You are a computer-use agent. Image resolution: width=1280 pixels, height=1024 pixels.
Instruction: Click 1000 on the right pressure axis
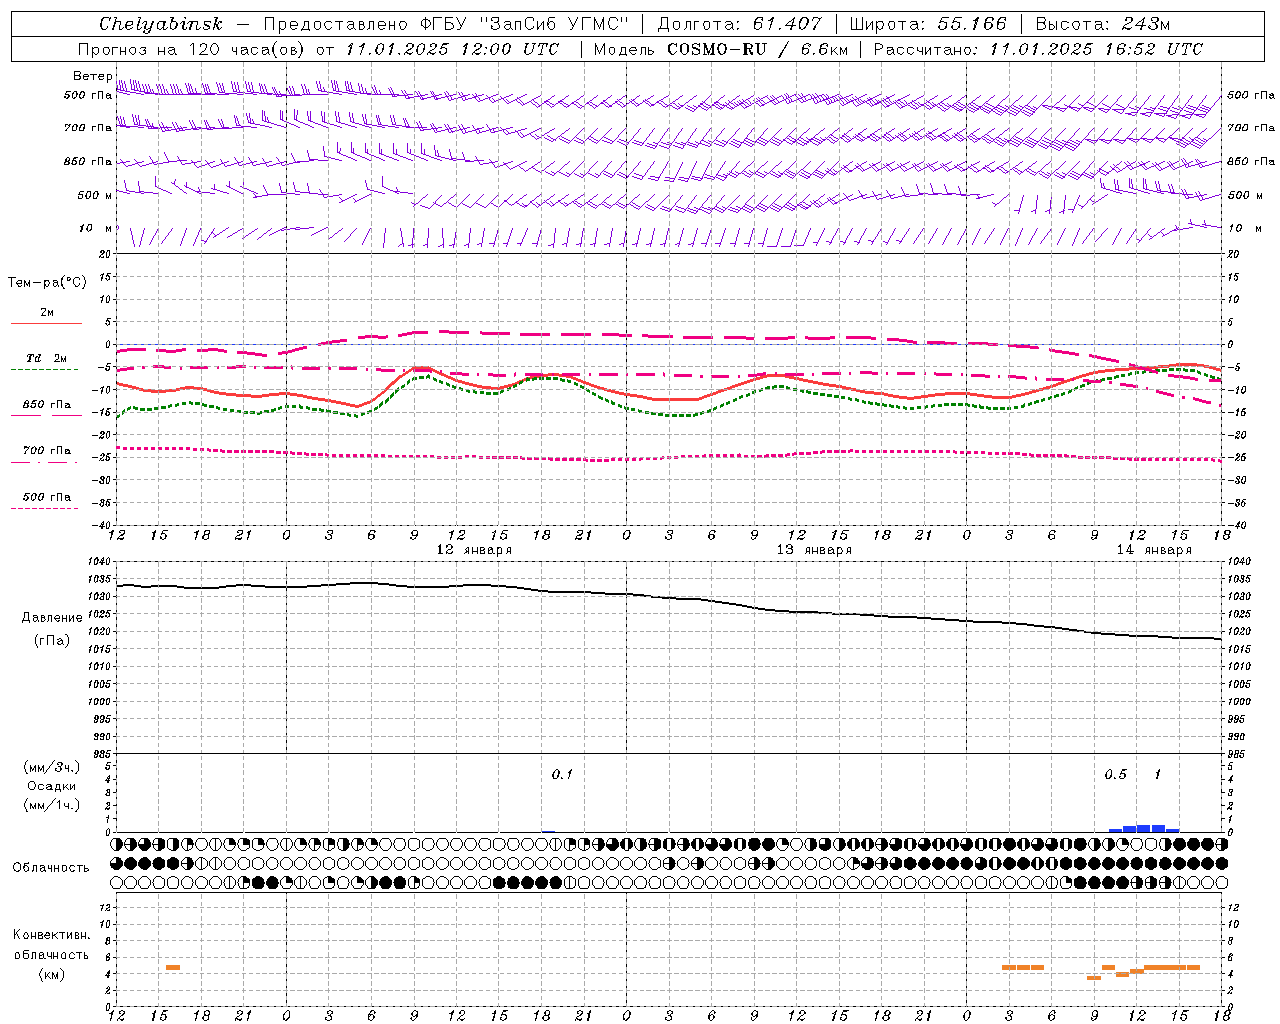(1238, 702)
